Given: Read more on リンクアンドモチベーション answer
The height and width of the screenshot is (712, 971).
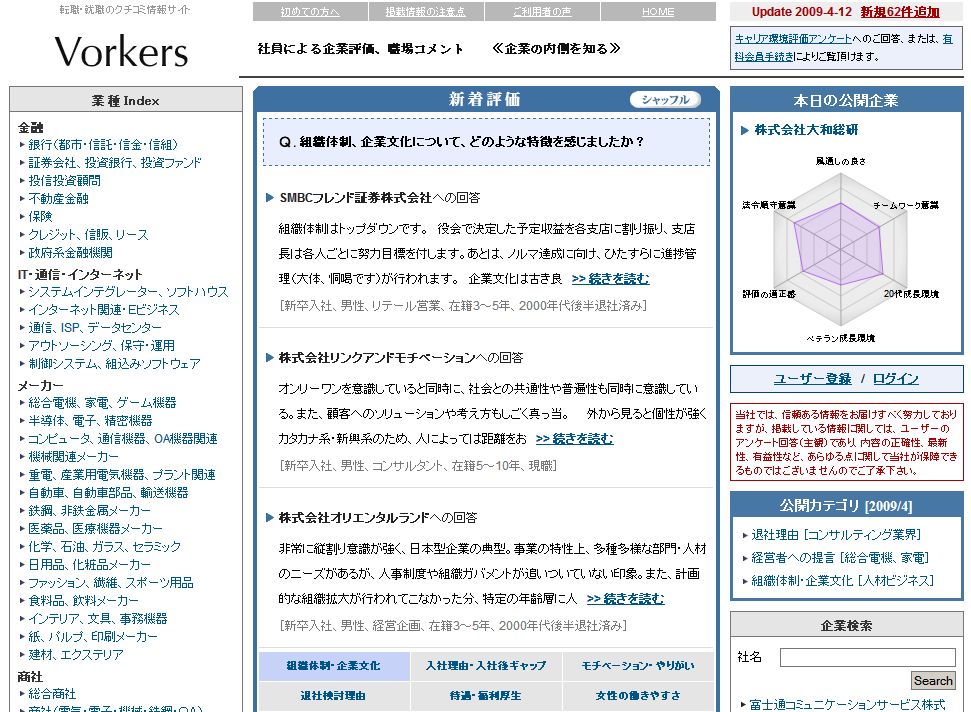Looking at the screenshot, I should (574, 438).
